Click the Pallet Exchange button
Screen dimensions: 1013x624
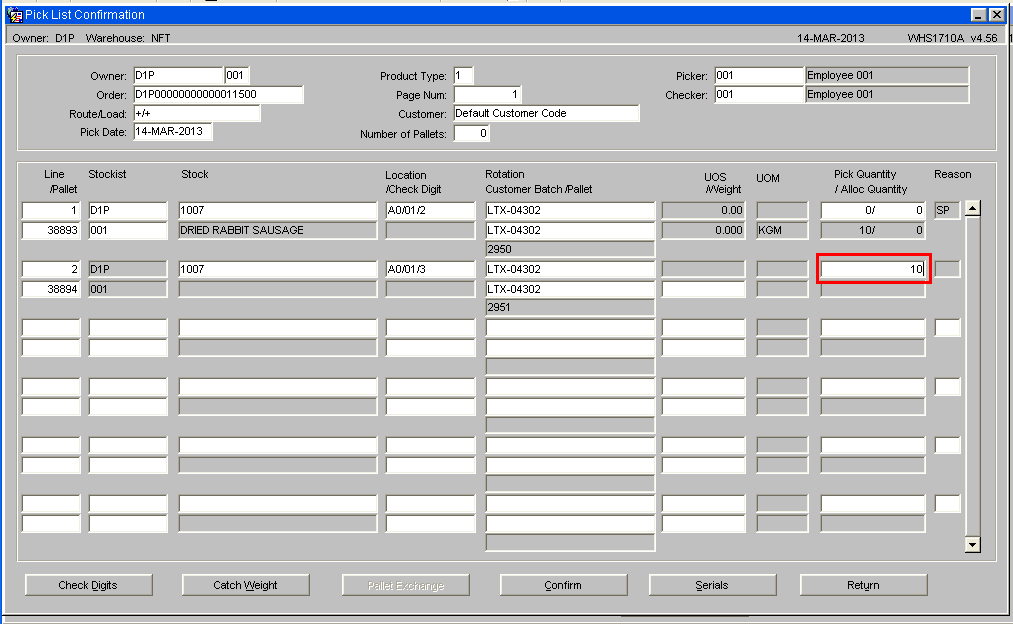click(x=406, y=585)
